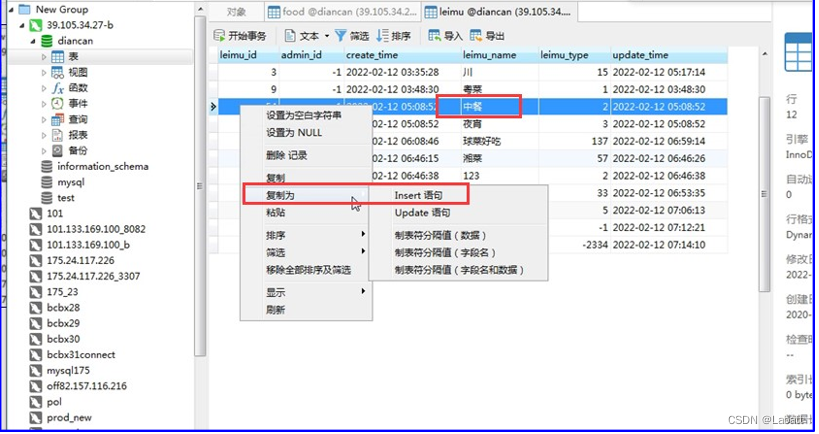Click the table grid vertical scrollbar
The width and height of the screenshot is (819, 434).
(x=764, y=193)
